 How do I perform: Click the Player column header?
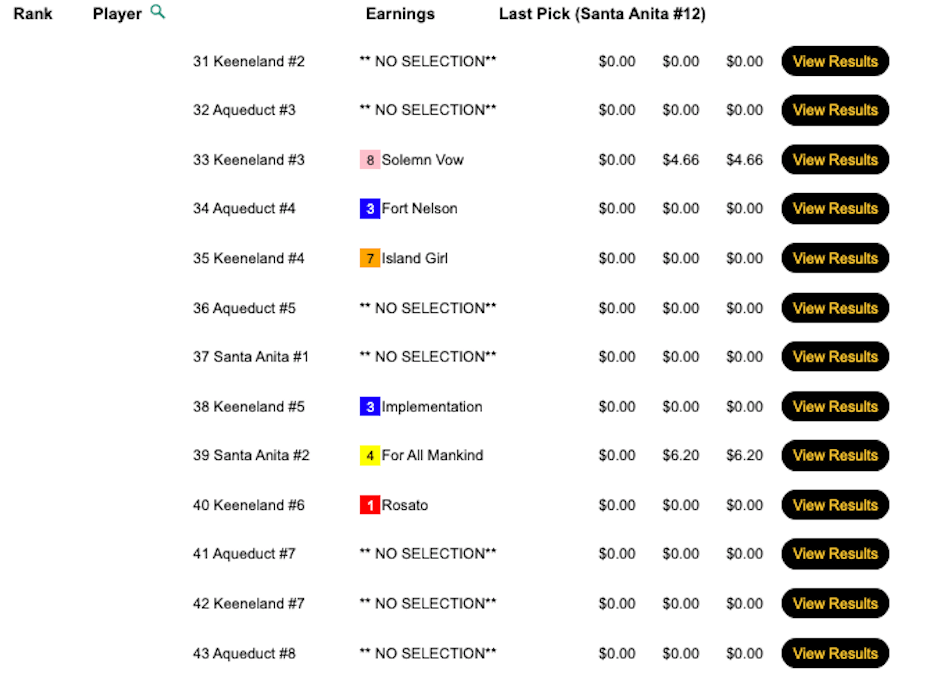[x=117, y=14]
